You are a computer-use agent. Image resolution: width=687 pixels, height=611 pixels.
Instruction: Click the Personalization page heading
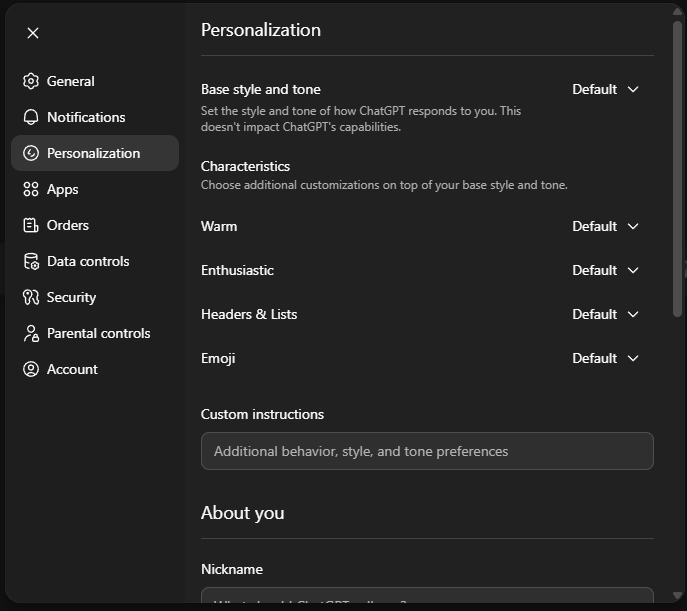coord(261,30)
